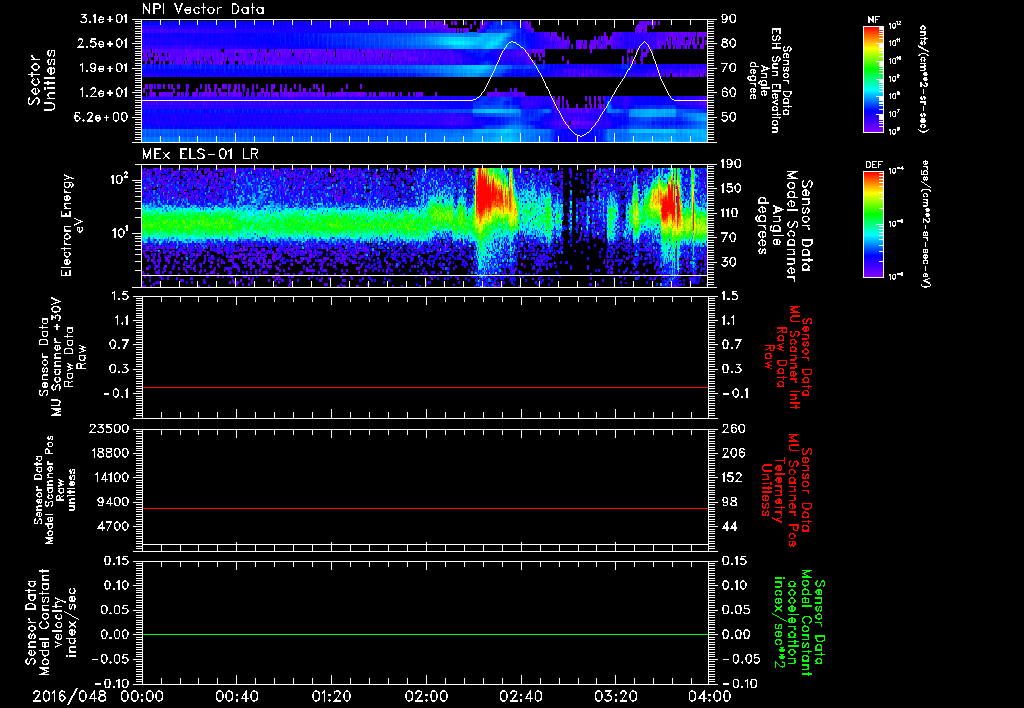Click the 80 degree elevation tick label
This screenshot has width=1024, height=708.
point(728,43)
